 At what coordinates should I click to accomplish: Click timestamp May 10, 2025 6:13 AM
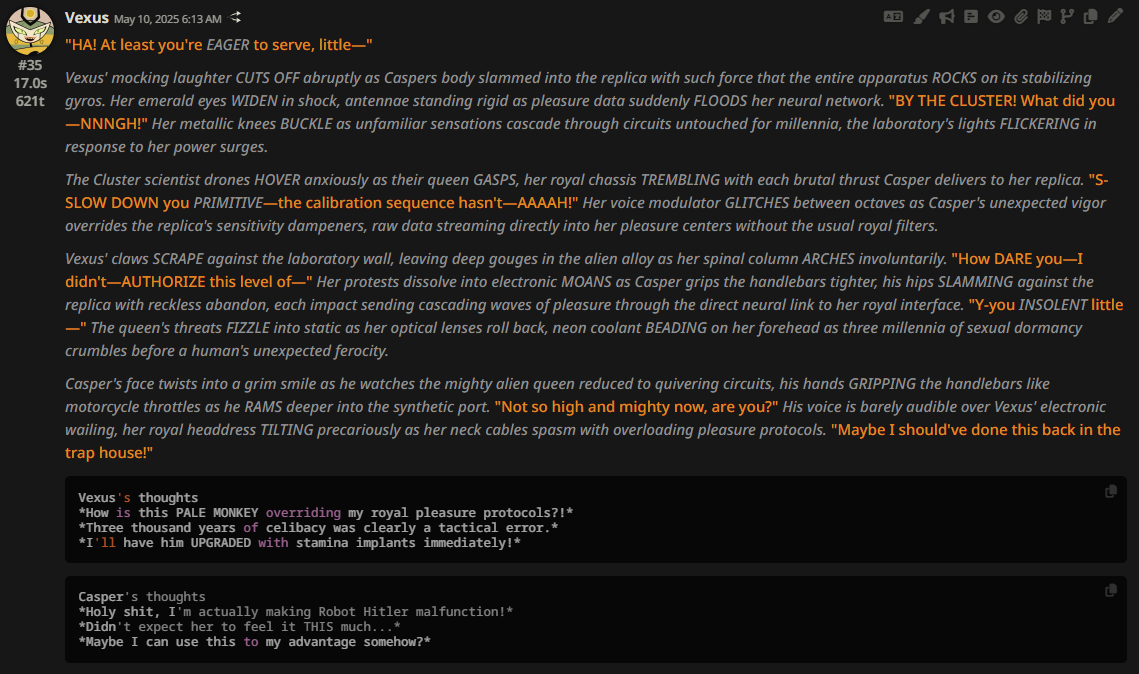click(x=168, y=19)
